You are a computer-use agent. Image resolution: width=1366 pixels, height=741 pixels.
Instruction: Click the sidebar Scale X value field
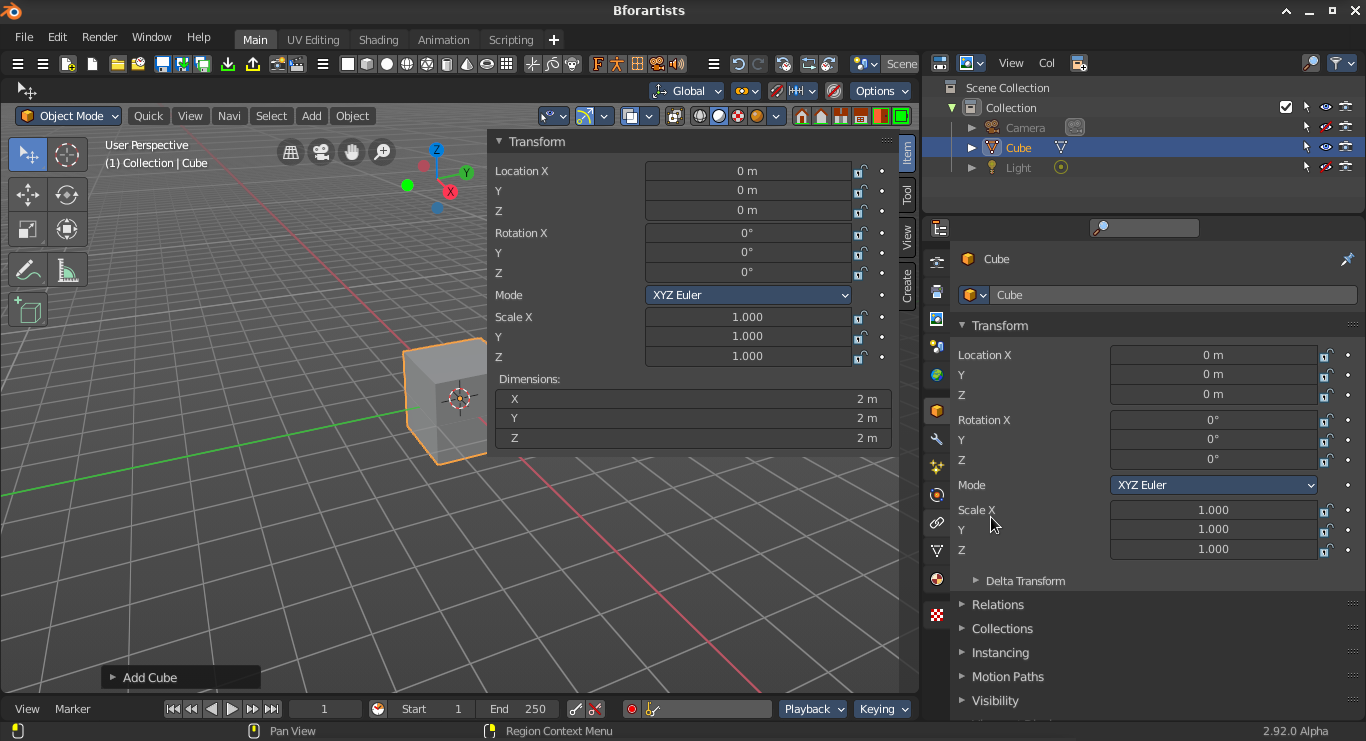point(748,317)
